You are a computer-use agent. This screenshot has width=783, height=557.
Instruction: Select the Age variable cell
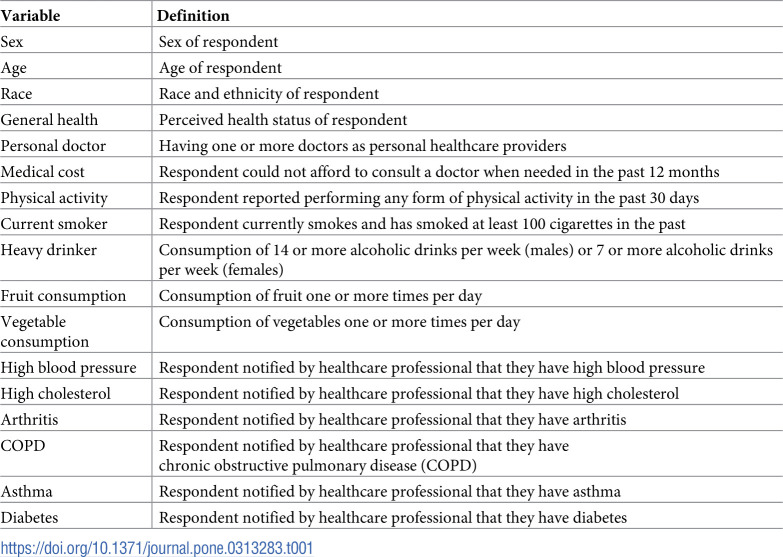pos(14,68)
